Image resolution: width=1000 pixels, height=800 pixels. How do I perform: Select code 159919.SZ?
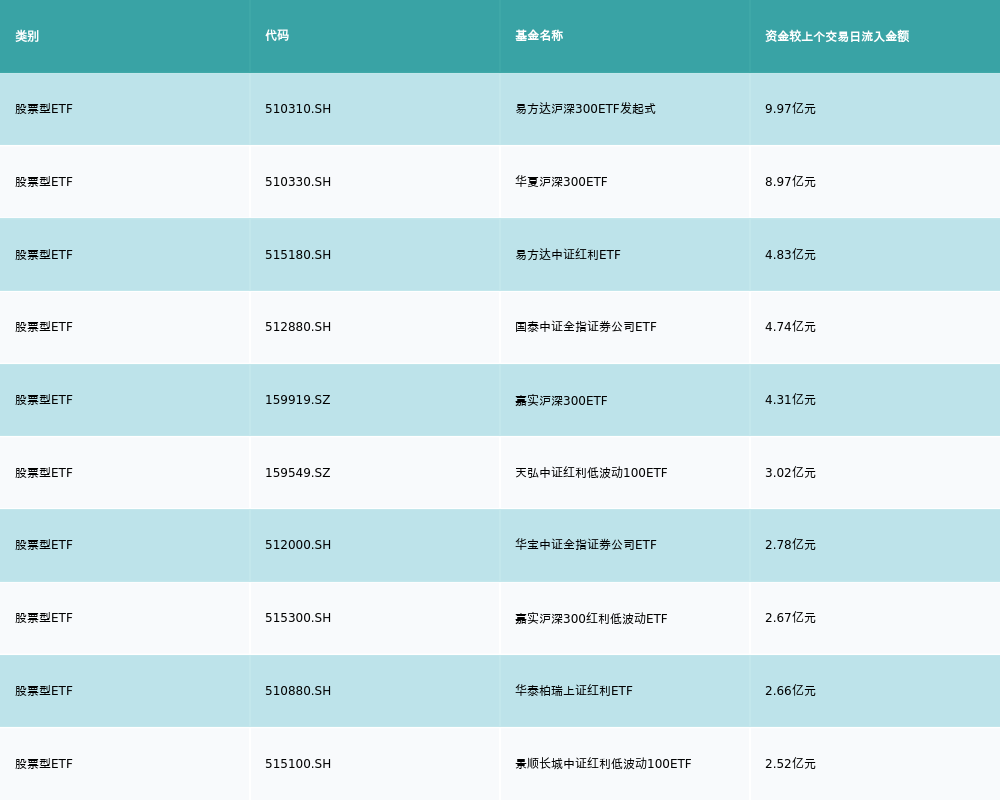click(x=298, y=400)
